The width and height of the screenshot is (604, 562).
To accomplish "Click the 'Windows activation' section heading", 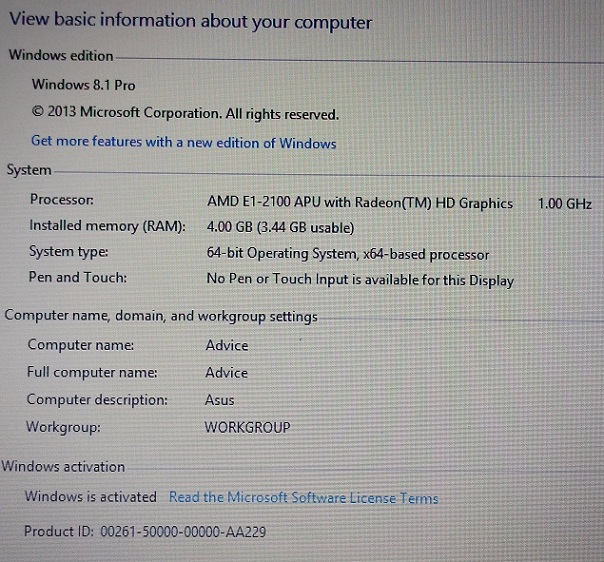I will pyautogui.click(x=63, y=466).
